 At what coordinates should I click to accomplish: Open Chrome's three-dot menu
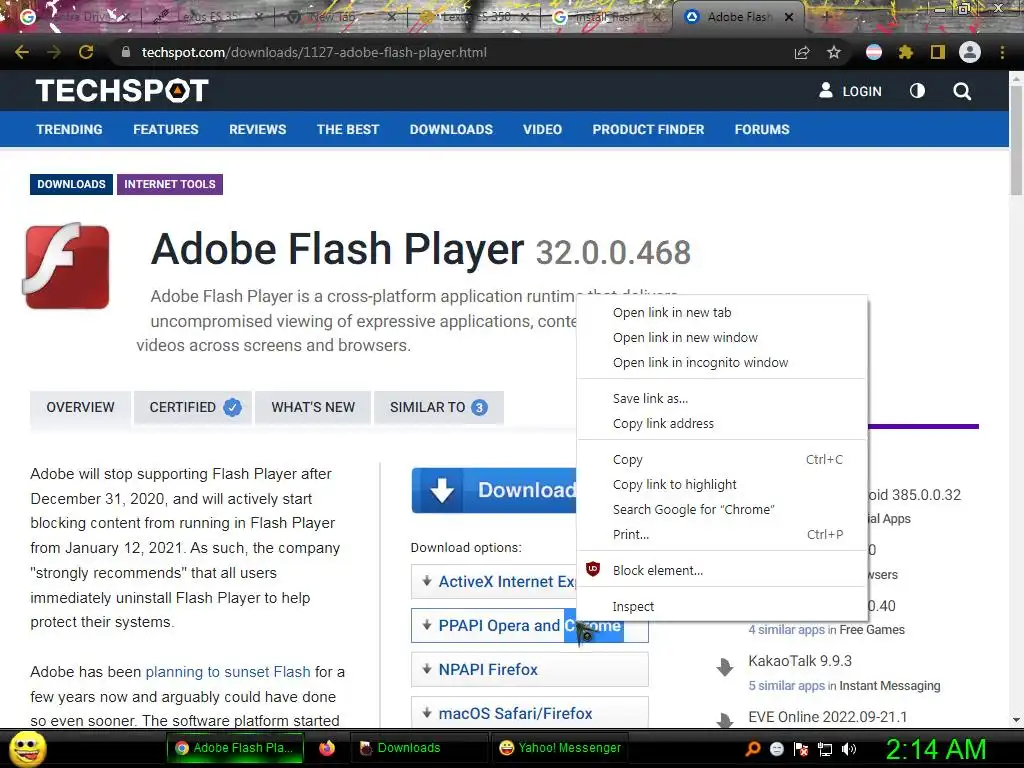click(x=1002, y=52)
